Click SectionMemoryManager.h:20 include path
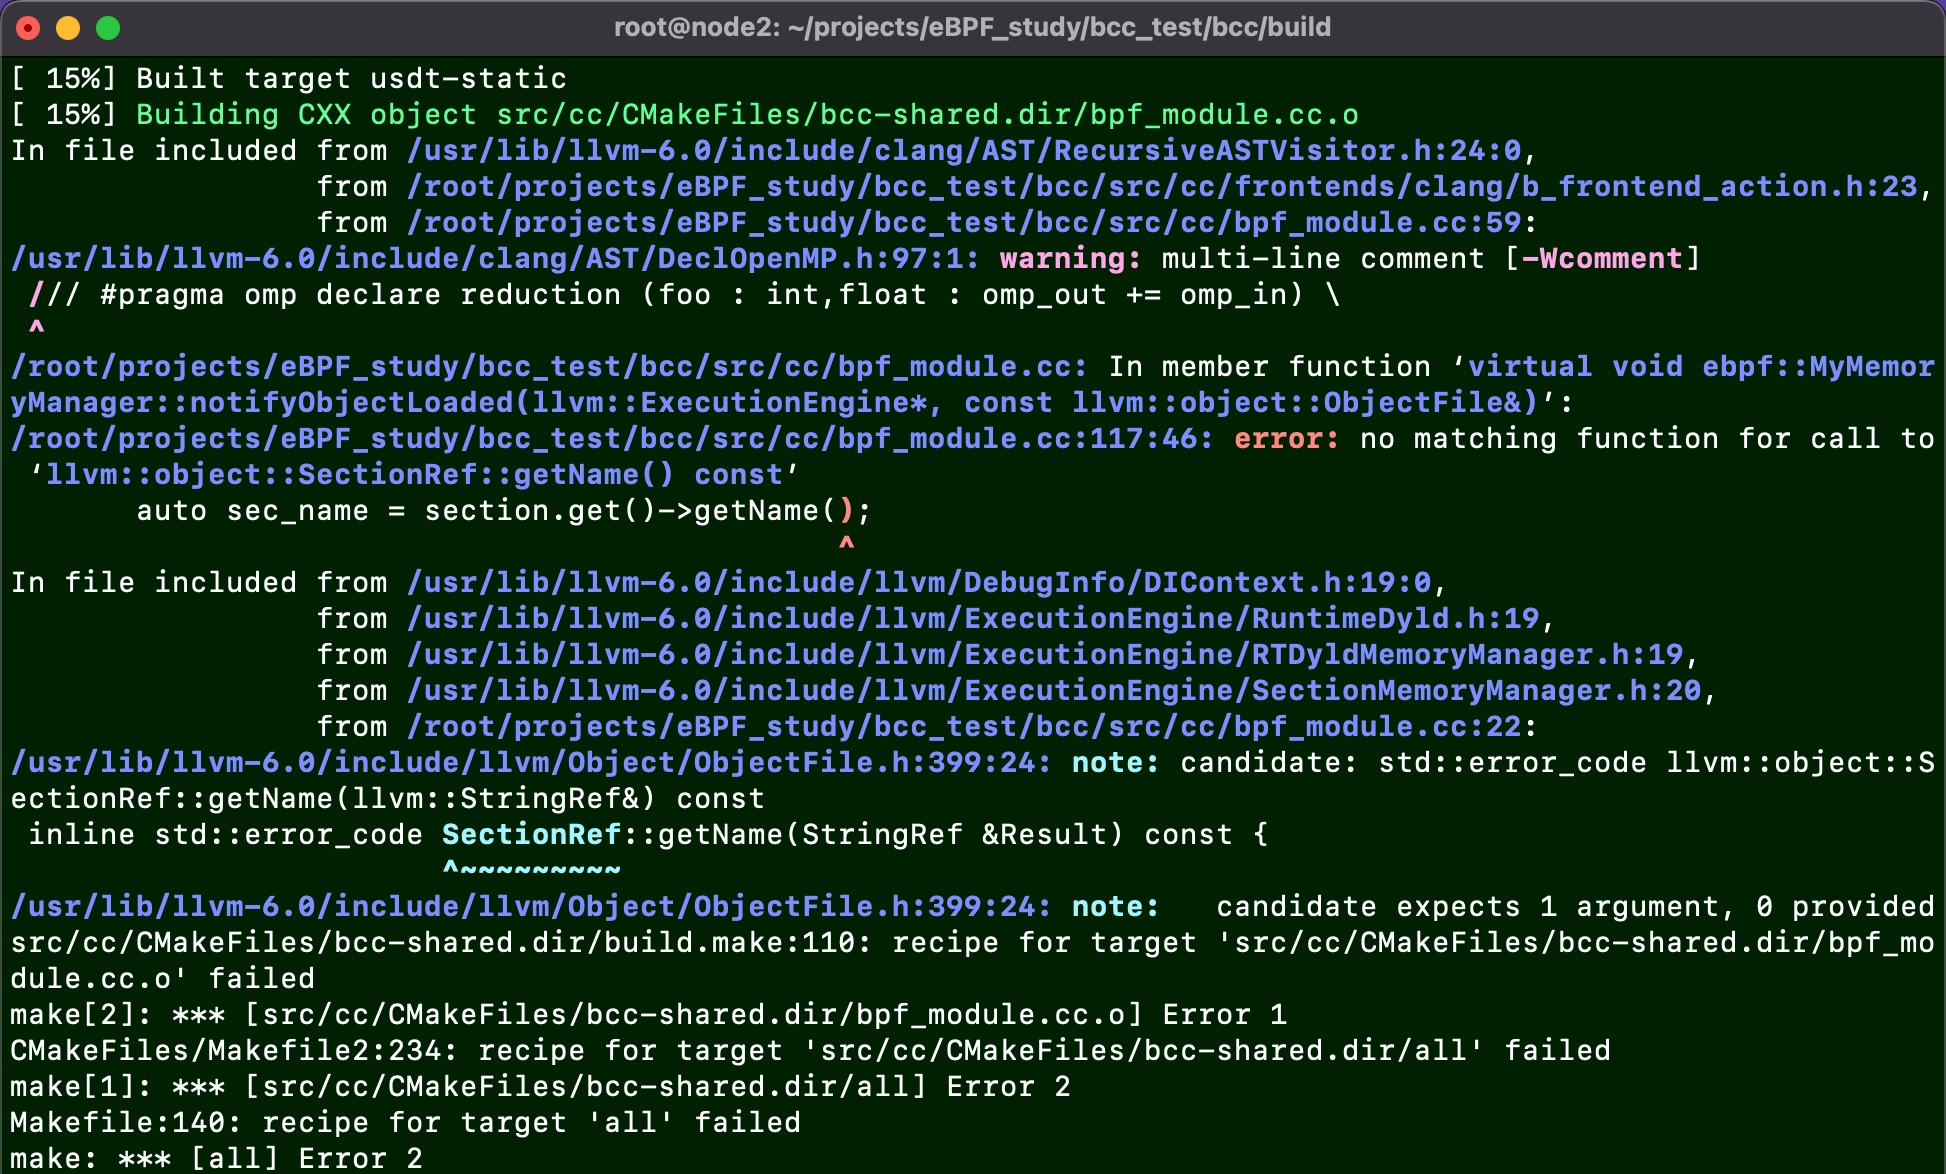This screenshot has width=1946, height=1174. tap(1054, 690)
